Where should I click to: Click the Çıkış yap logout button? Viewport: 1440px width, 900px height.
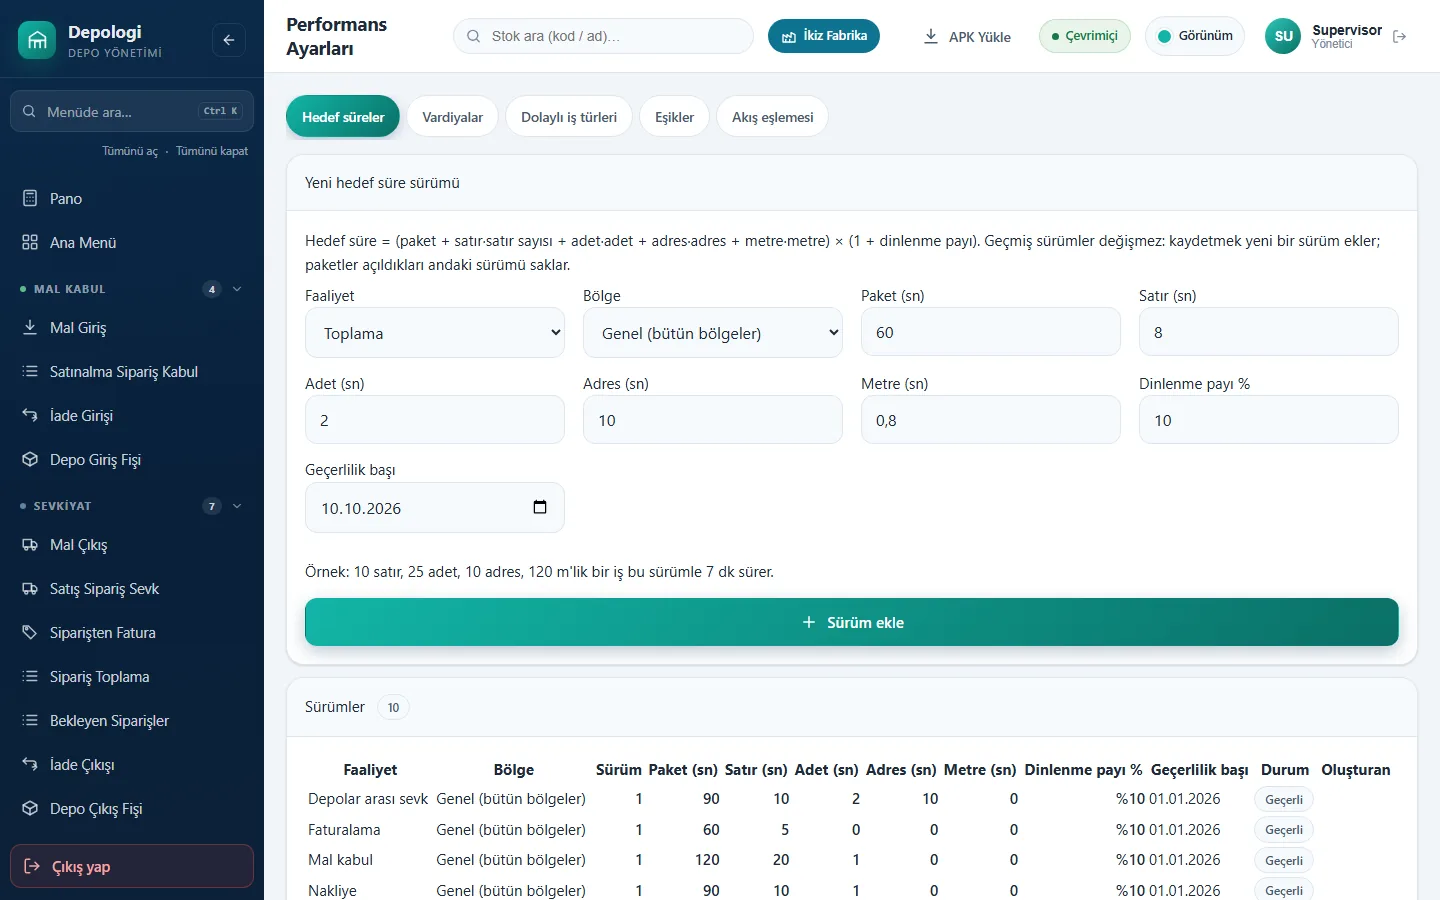pos(132,866)
